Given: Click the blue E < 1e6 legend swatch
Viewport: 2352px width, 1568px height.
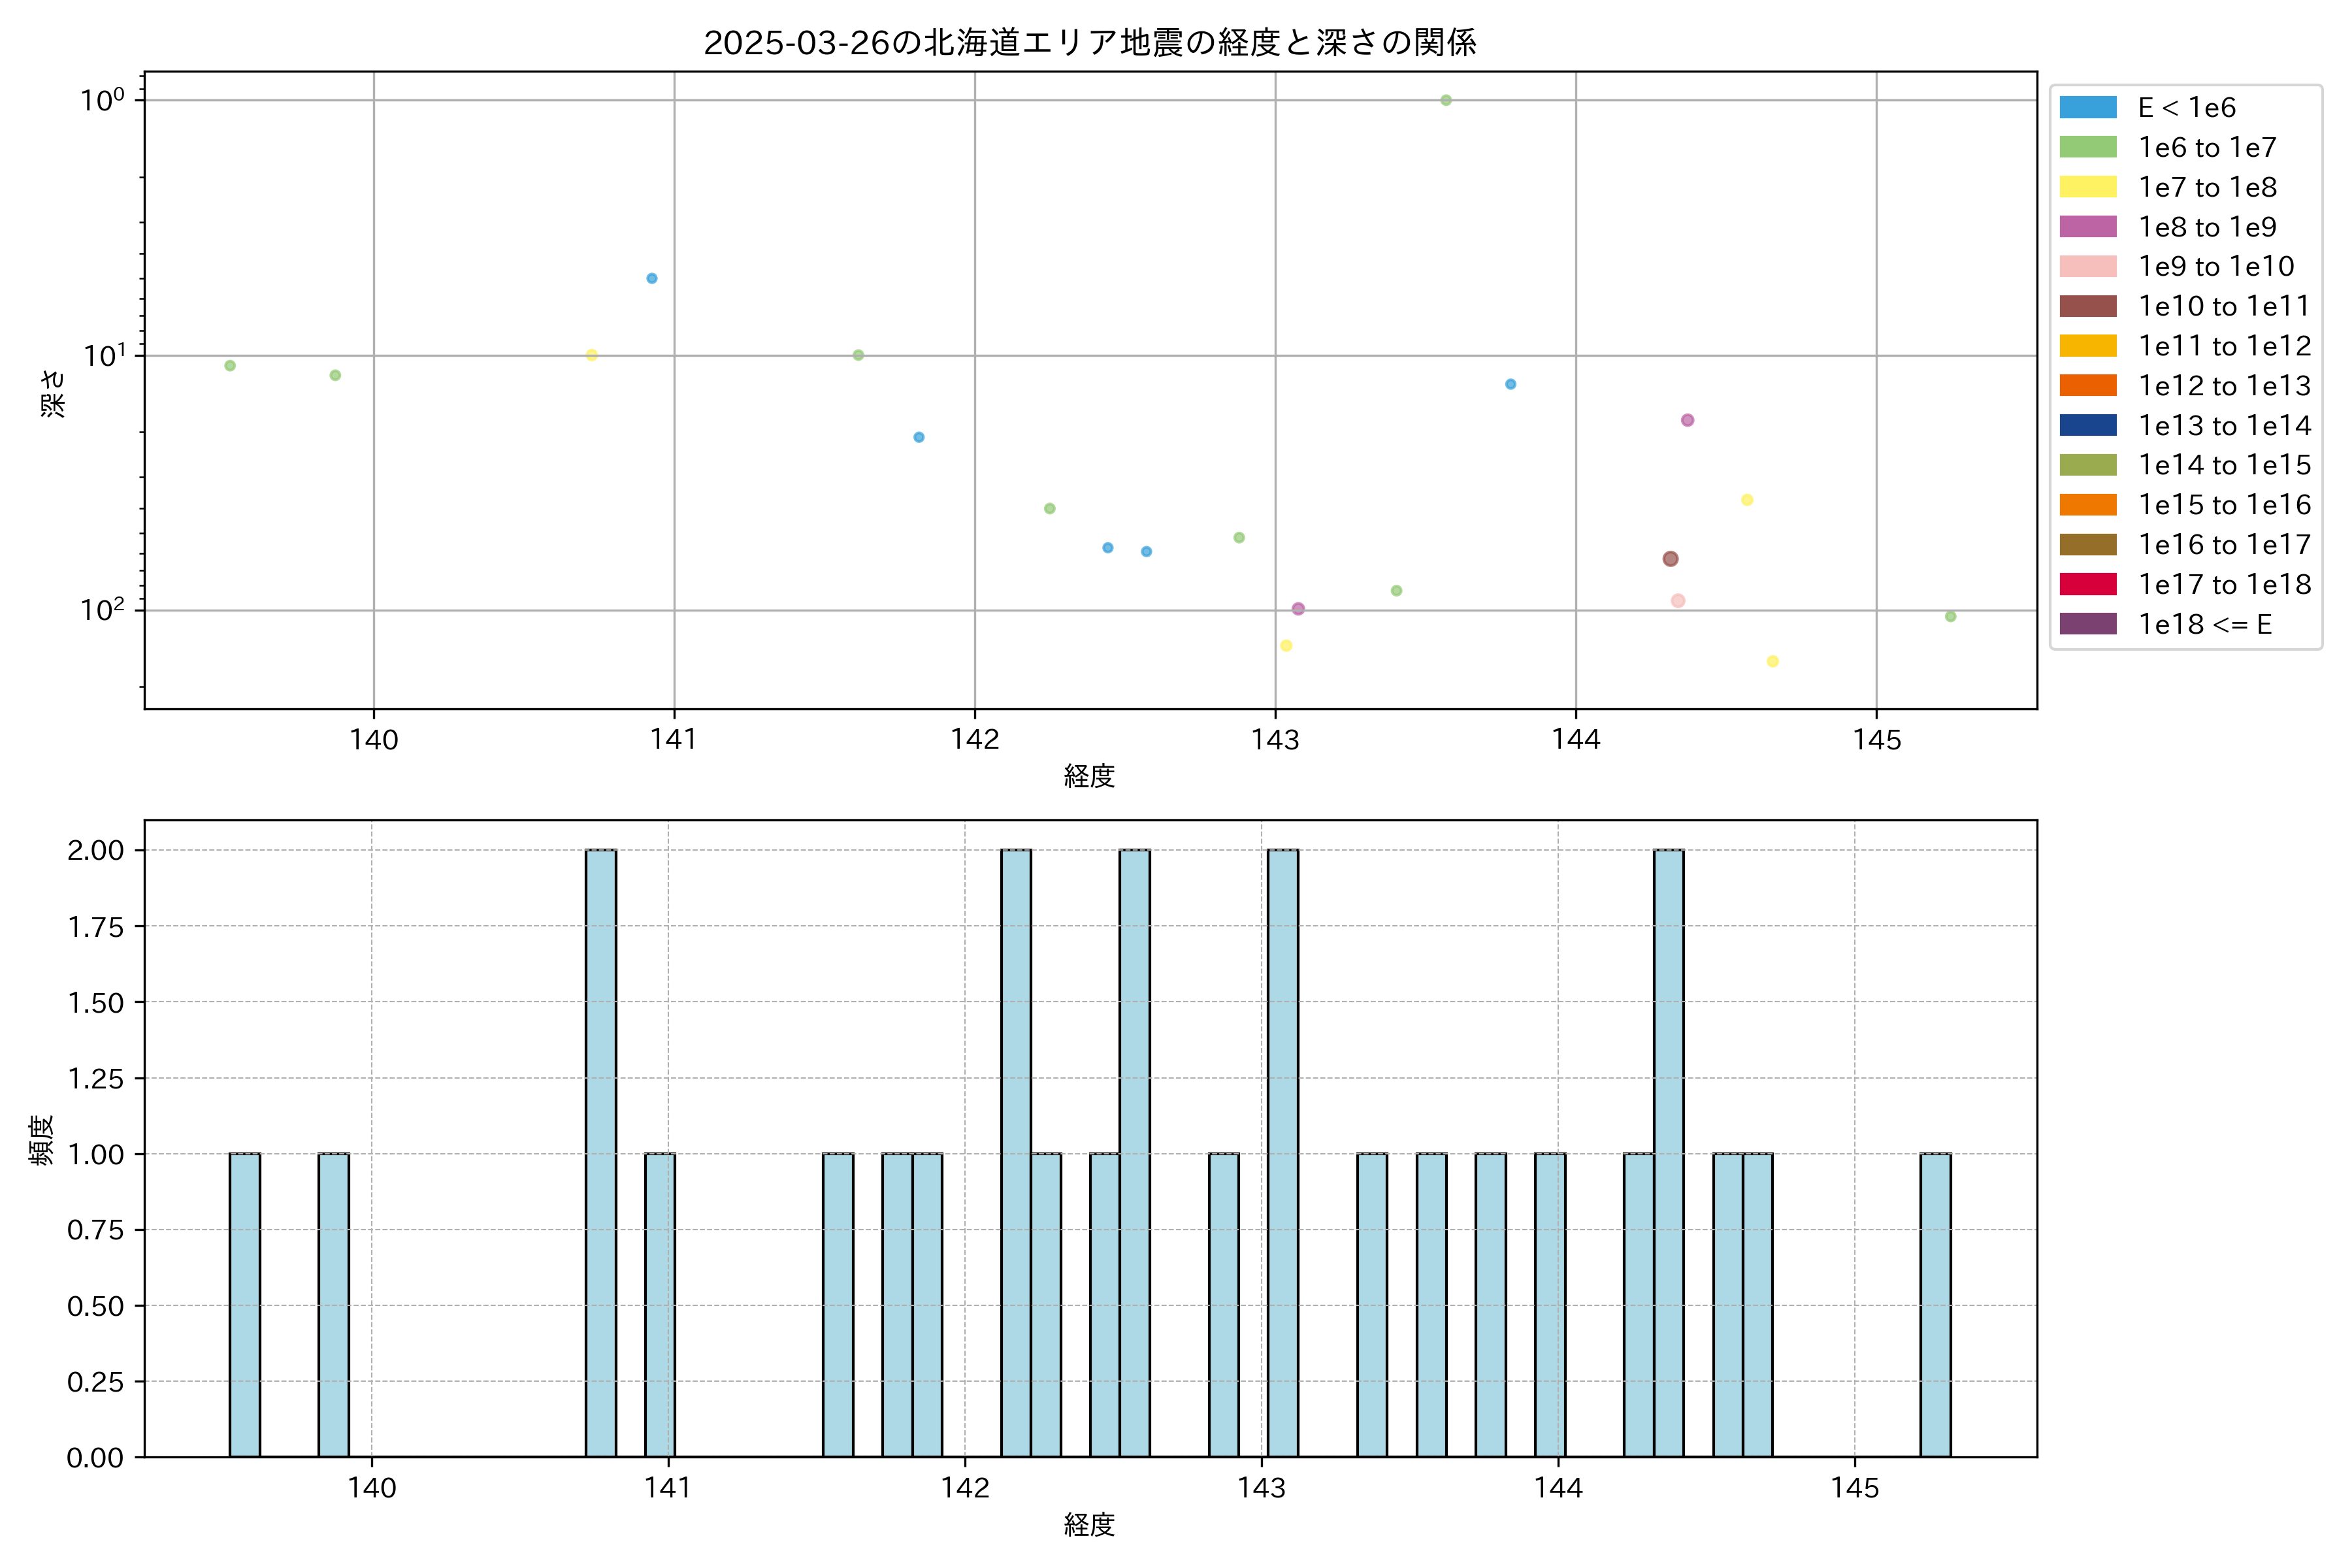Looking at the screenshot, I should [2087, 107].
